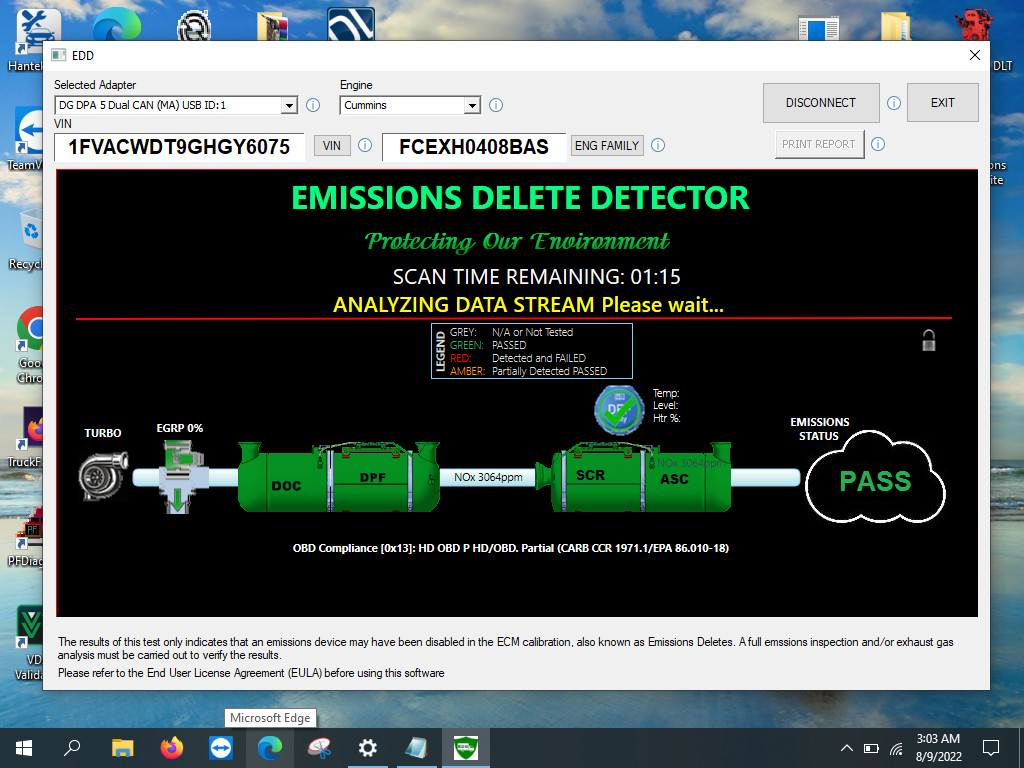
Task: Click the DEF tank badge icon
Action: tap(618, 411)
